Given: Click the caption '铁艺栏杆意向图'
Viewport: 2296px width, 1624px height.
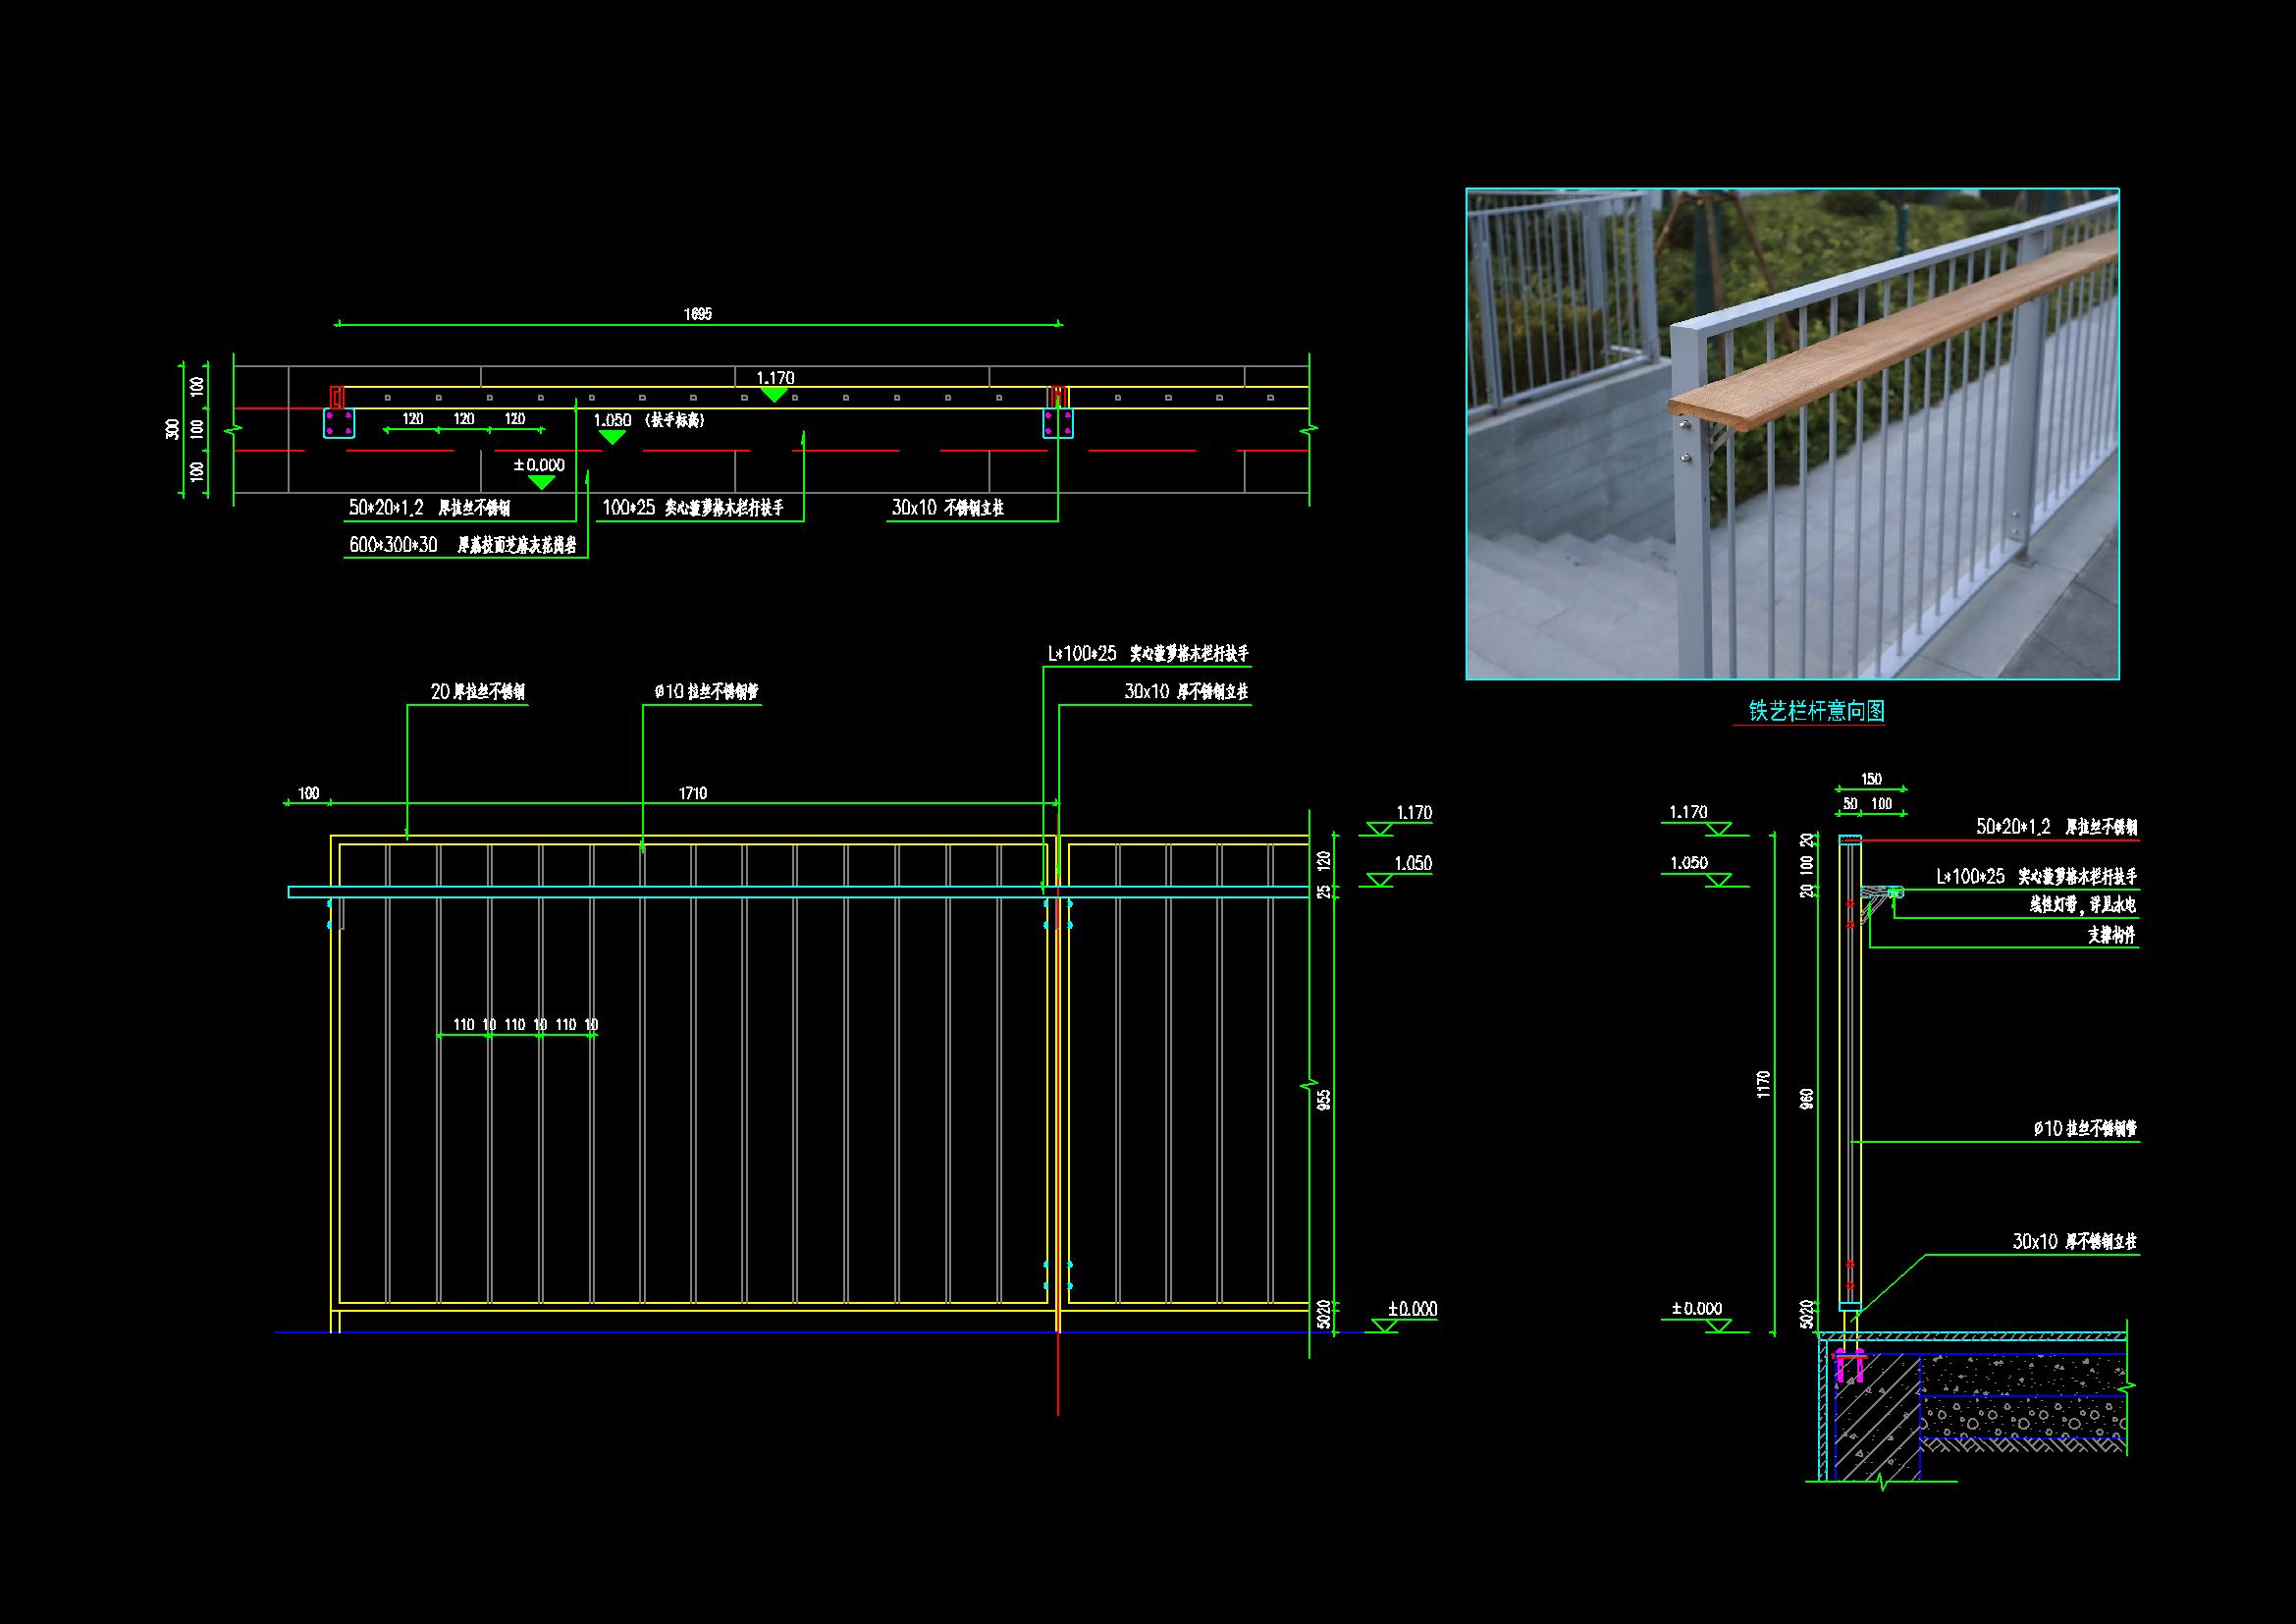Looking at the screenshot, I should point(1816,711).
